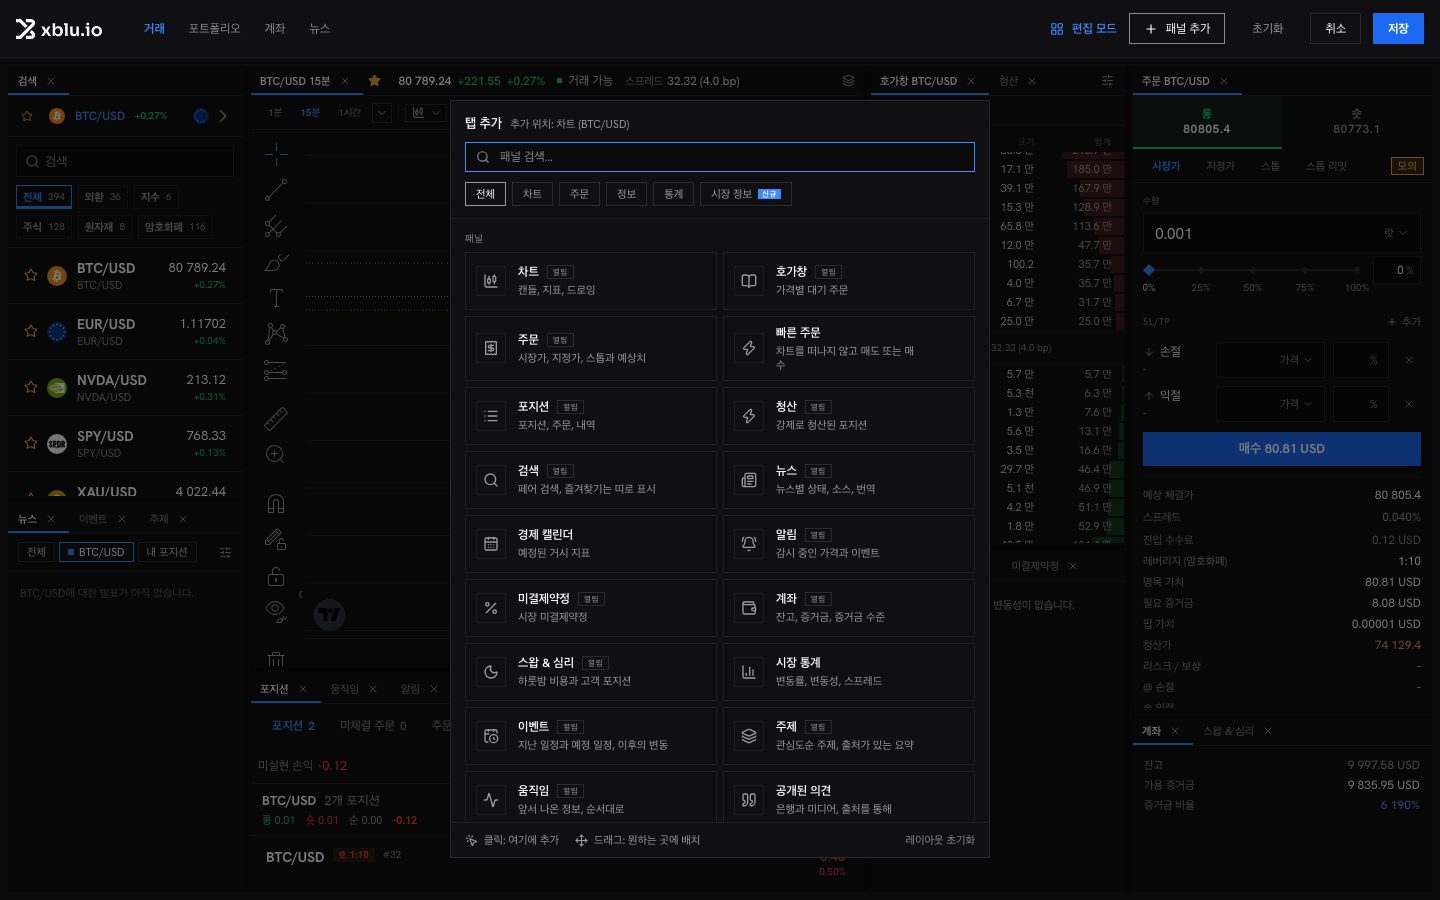Click 레이아웃 초기화 in dialog footer
The image size is (1440, 900).
(x=940, y=840)
